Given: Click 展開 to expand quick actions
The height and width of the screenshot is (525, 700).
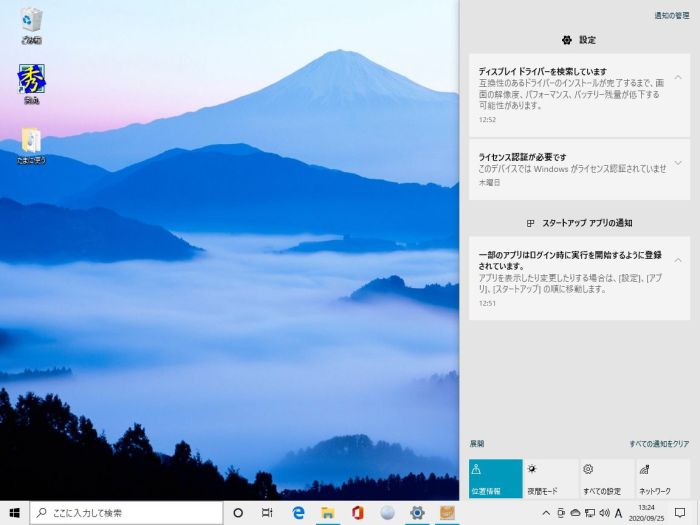Looking at the screenshot, I should click(477, 443).
